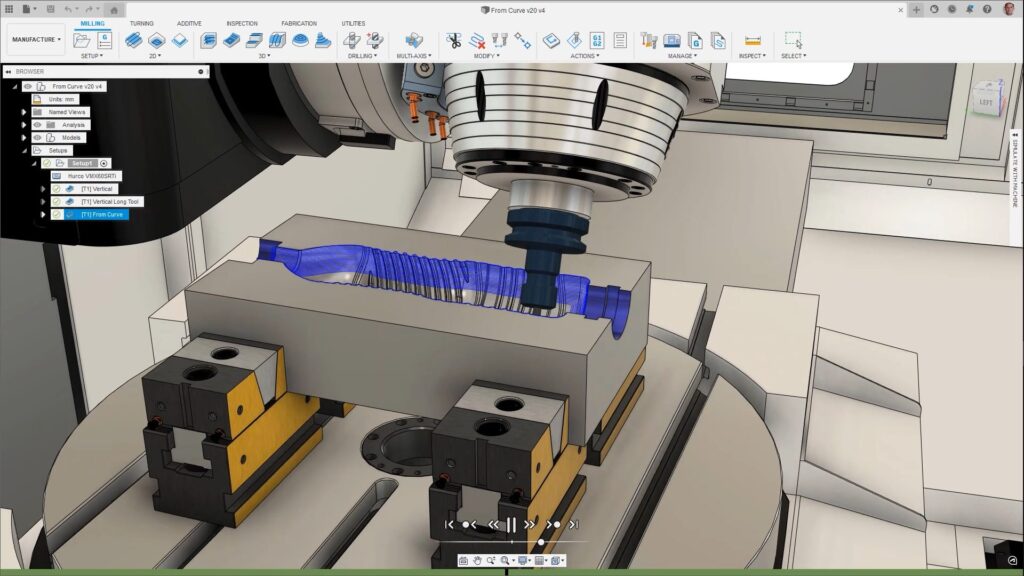The width and height of the screenshot is (1024, 576).
Task: Select the 2D Adaptive Clearing tool icon
Action: click(x=133, y=40)
